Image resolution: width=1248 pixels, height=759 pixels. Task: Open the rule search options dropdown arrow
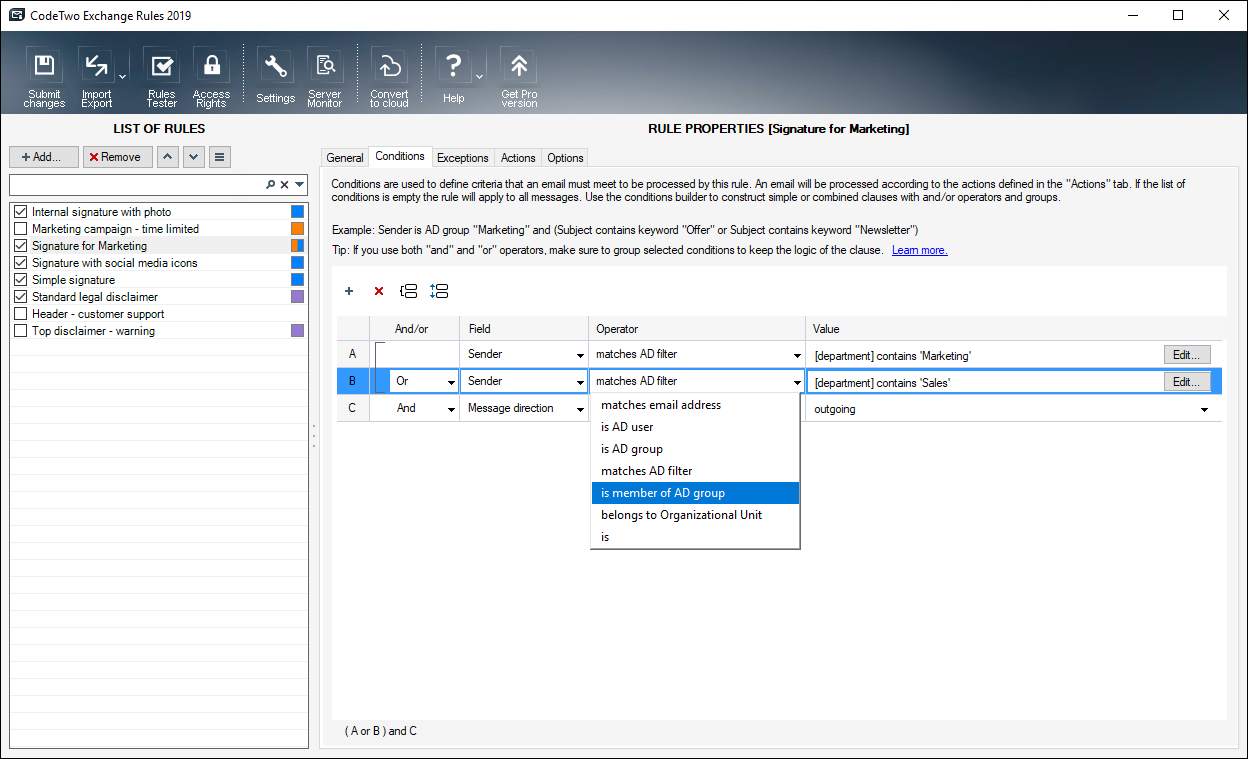pyautogui.click(x=299, y=185)
